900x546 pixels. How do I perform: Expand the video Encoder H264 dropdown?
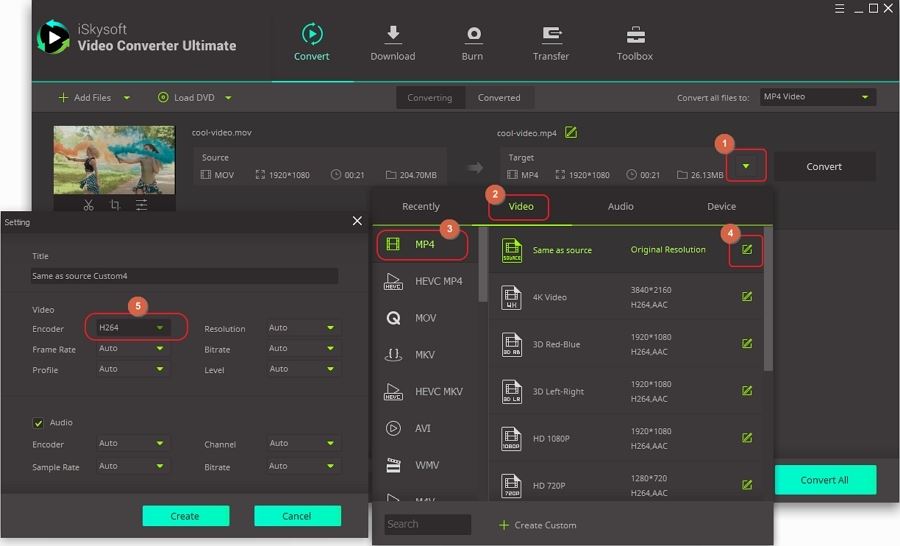[x=132, y=328]
